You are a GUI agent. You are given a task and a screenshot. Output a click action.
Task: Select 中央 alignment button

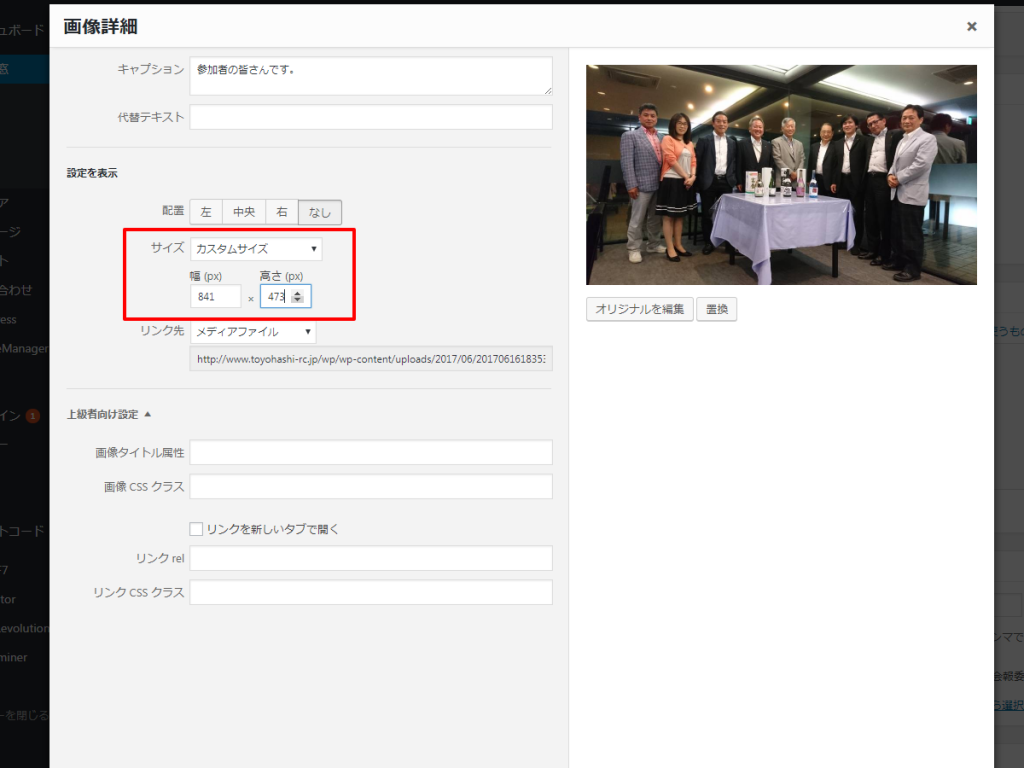[244, 212]
